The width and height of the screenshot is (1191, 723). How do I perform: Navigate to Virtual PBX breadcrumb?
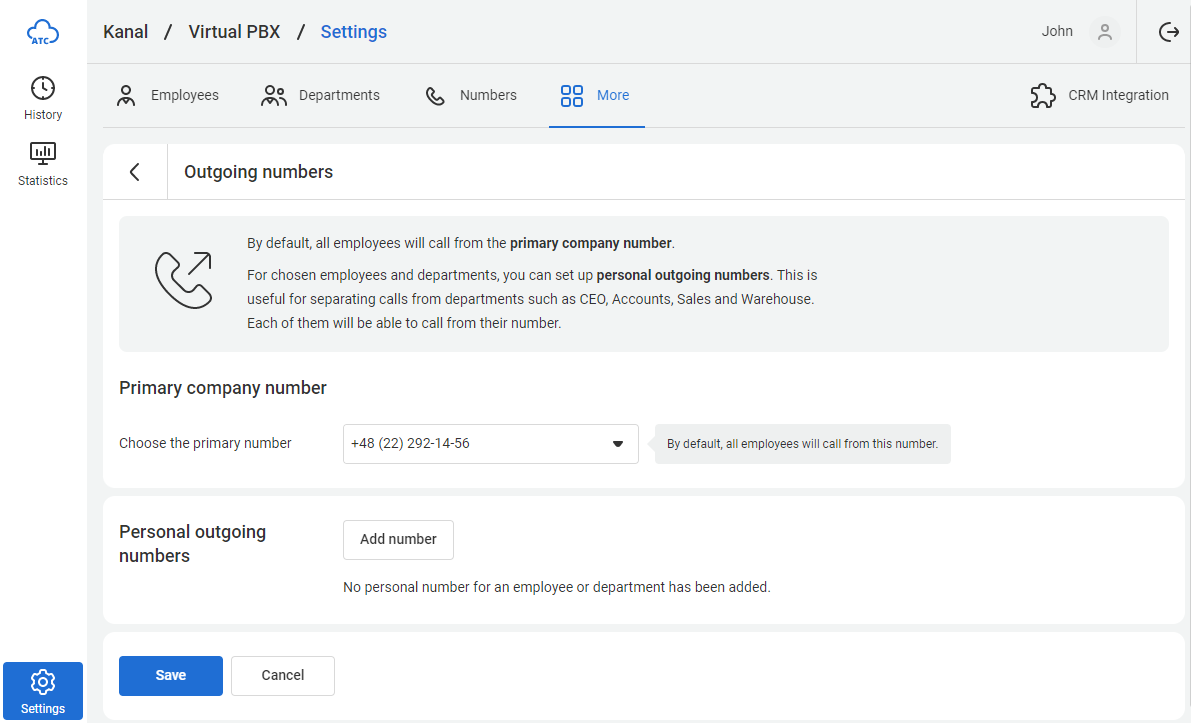click(x=234, y=32)
